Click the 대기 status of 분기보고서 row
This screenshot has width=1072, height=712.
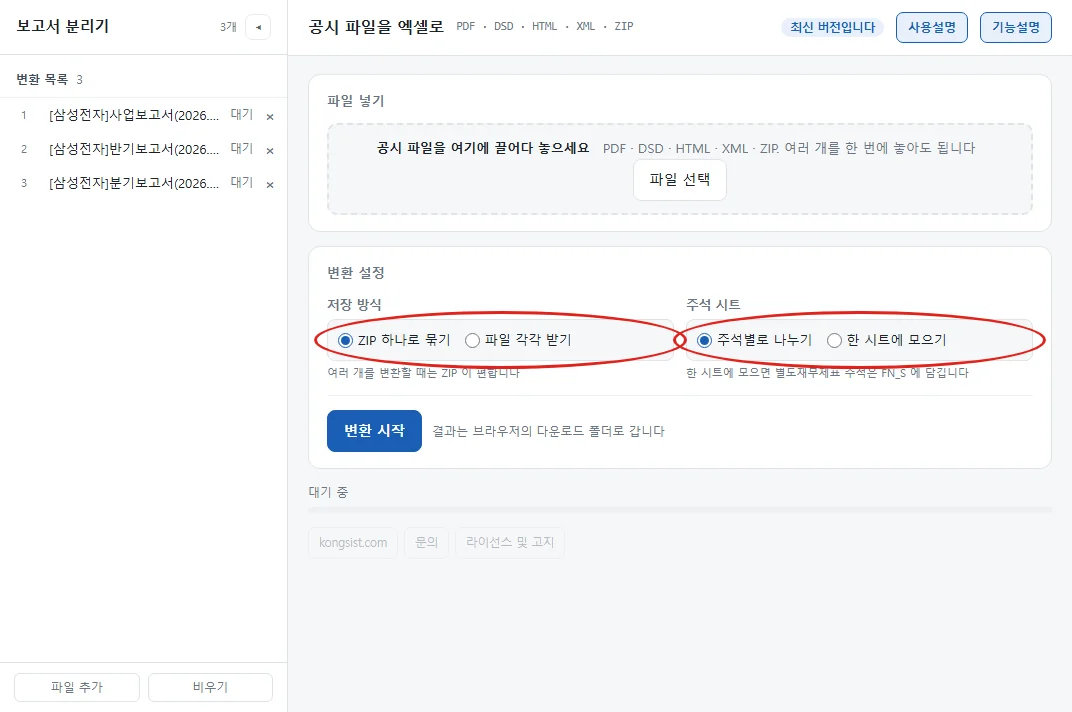click(242, 183)
